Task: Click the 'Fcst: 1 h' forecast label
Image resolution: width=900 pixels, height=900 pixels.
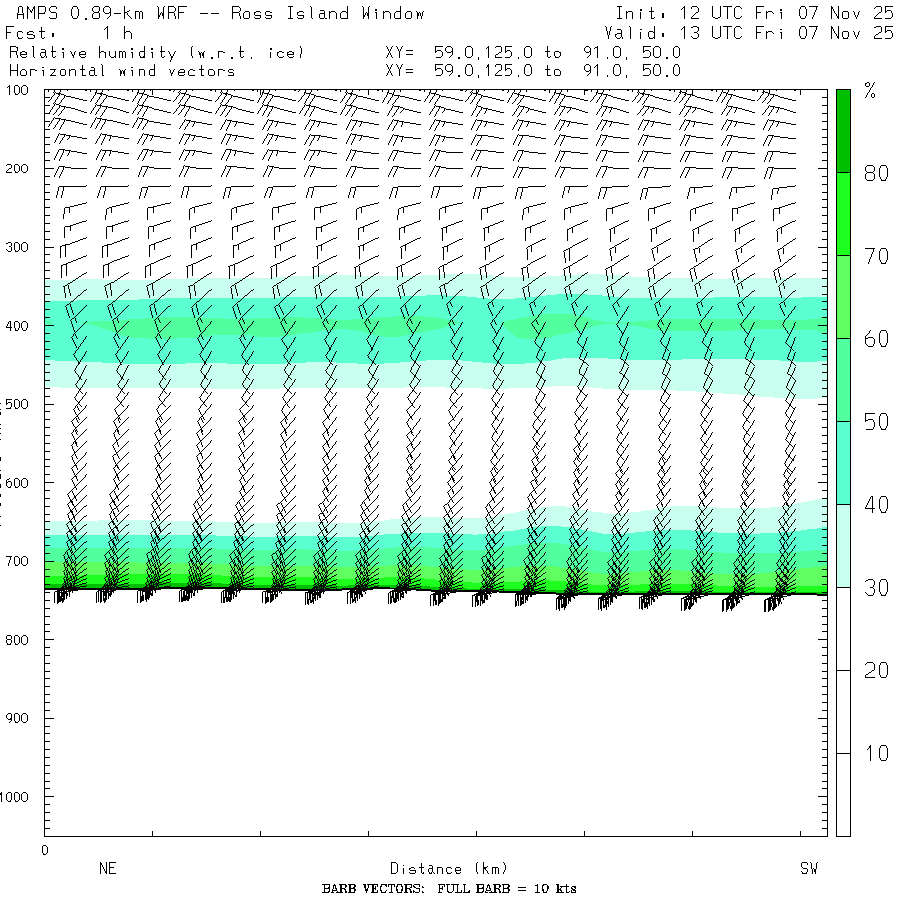Action: click(68, 33)
